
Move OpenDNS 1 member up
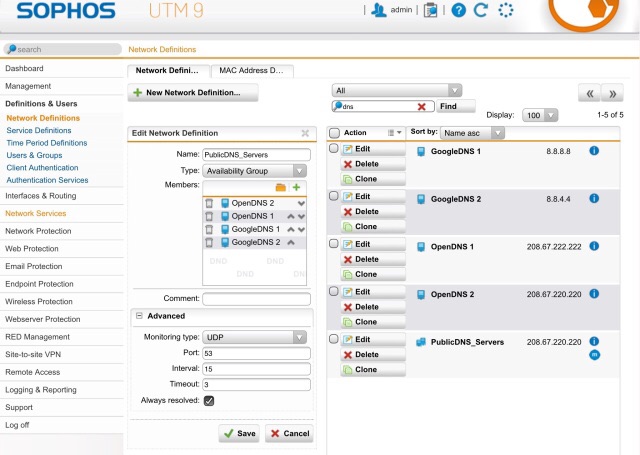coord(291,216)
